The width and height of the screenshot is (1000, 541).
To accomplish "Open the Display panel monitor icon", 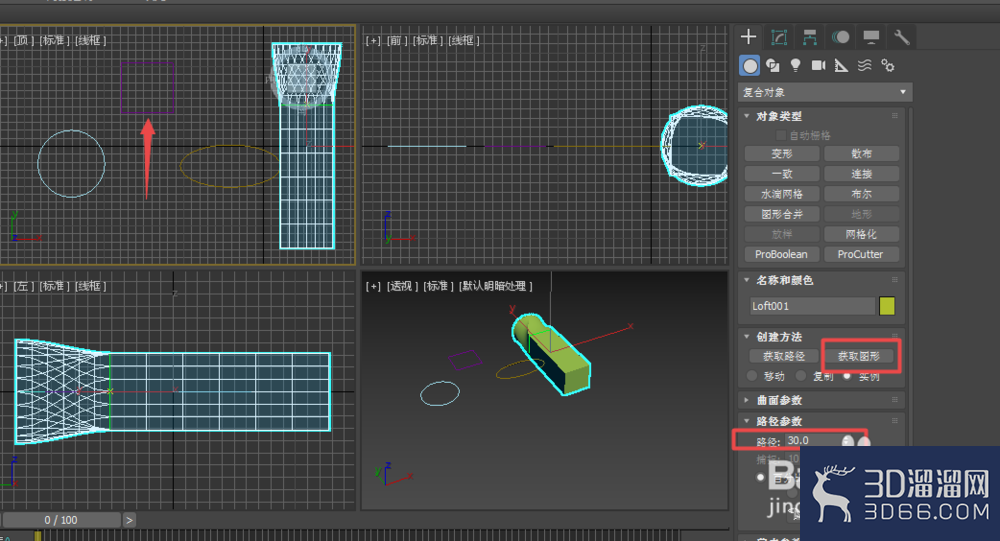I will (x=871, y=37).
